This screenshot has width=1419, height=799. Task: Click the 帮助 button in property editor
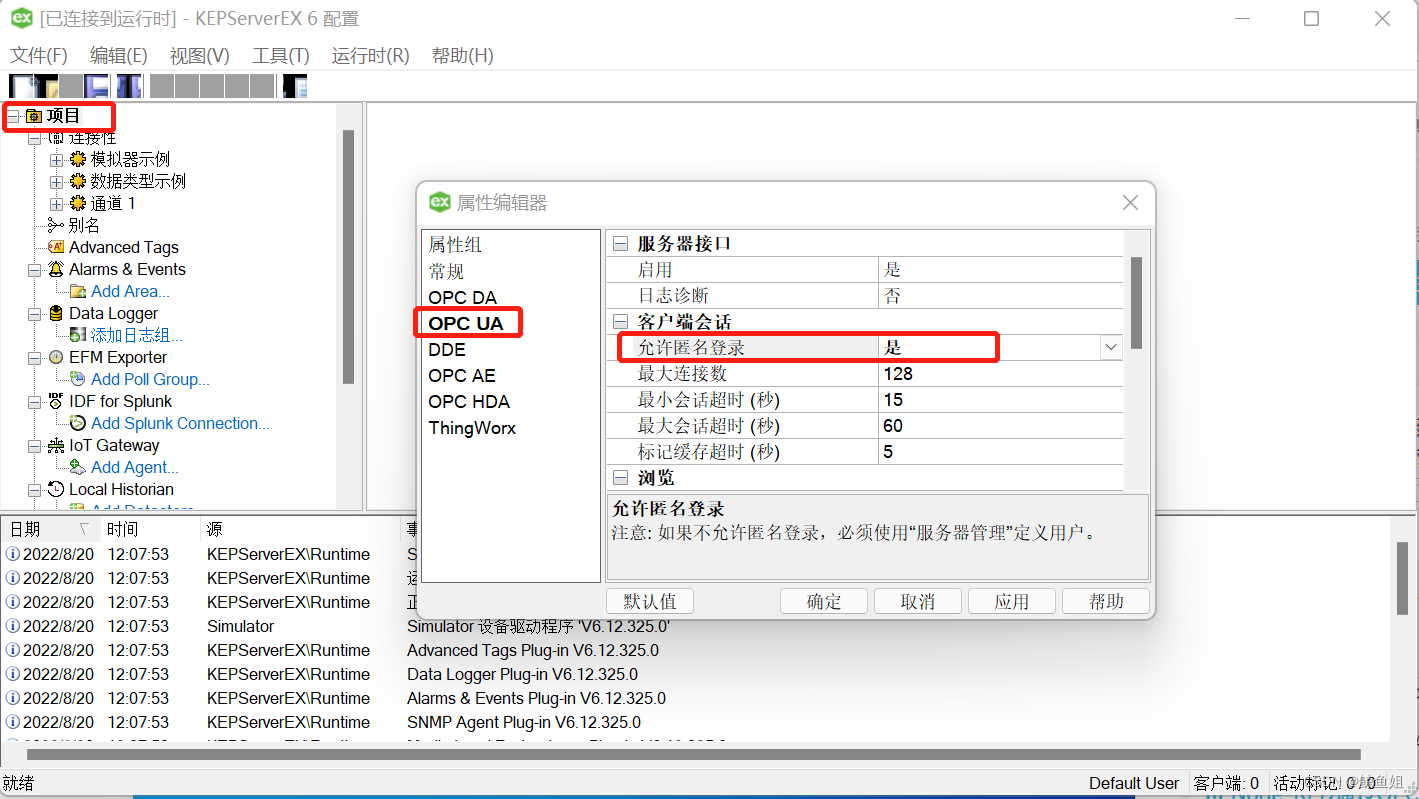coord(1106,601)
